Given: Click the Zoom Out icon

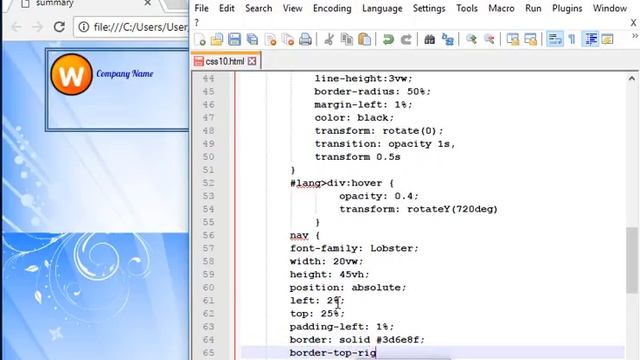Looking at the screenshot, I should point(489,39).
